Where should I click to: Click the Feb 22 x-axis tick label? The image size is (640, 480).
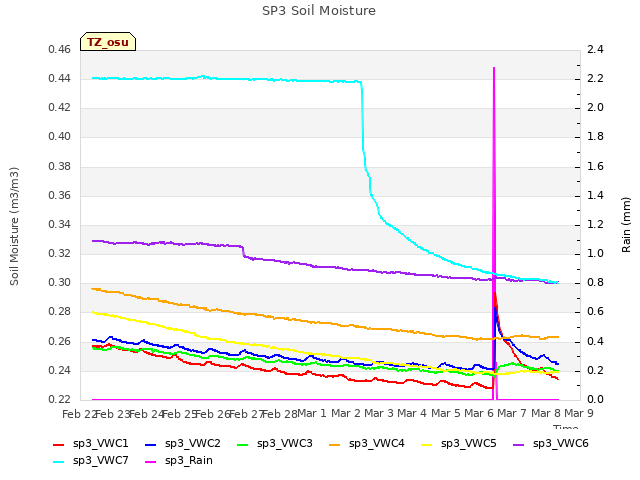80,414
